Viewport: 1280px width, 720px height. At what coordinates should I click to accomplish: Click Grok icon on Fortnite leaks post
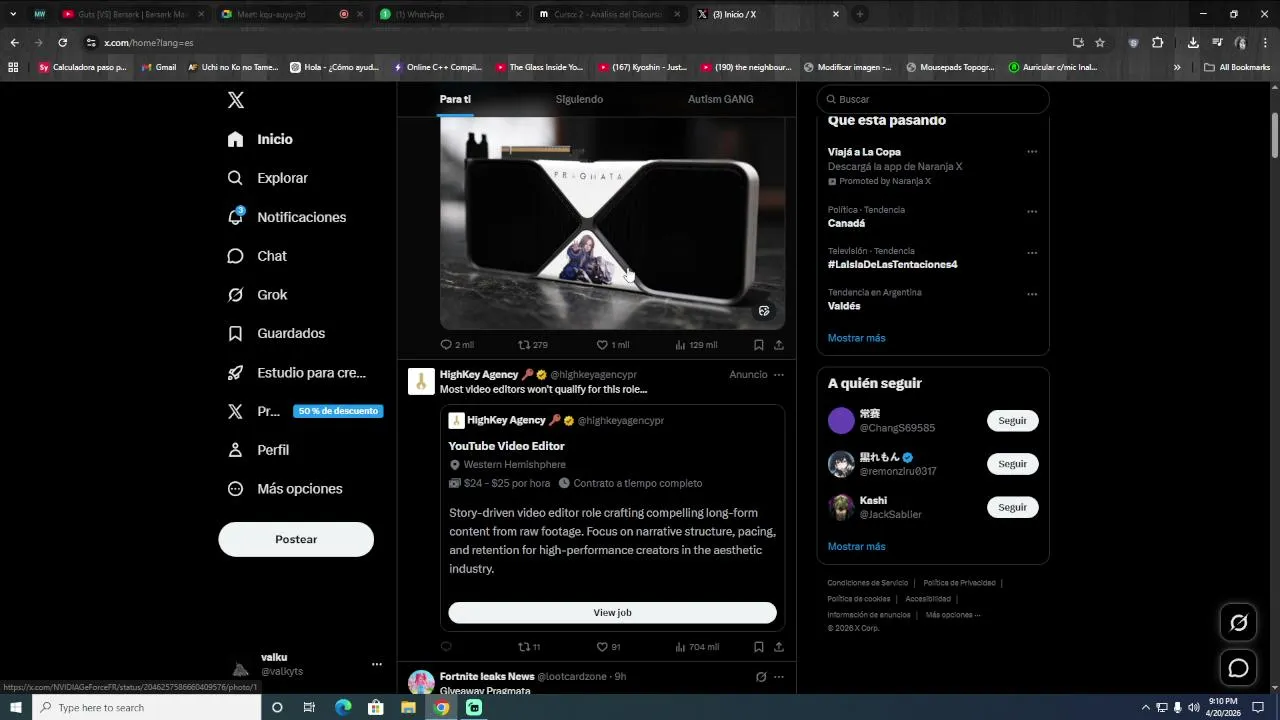pyautogui.click(x=761, y=677)
